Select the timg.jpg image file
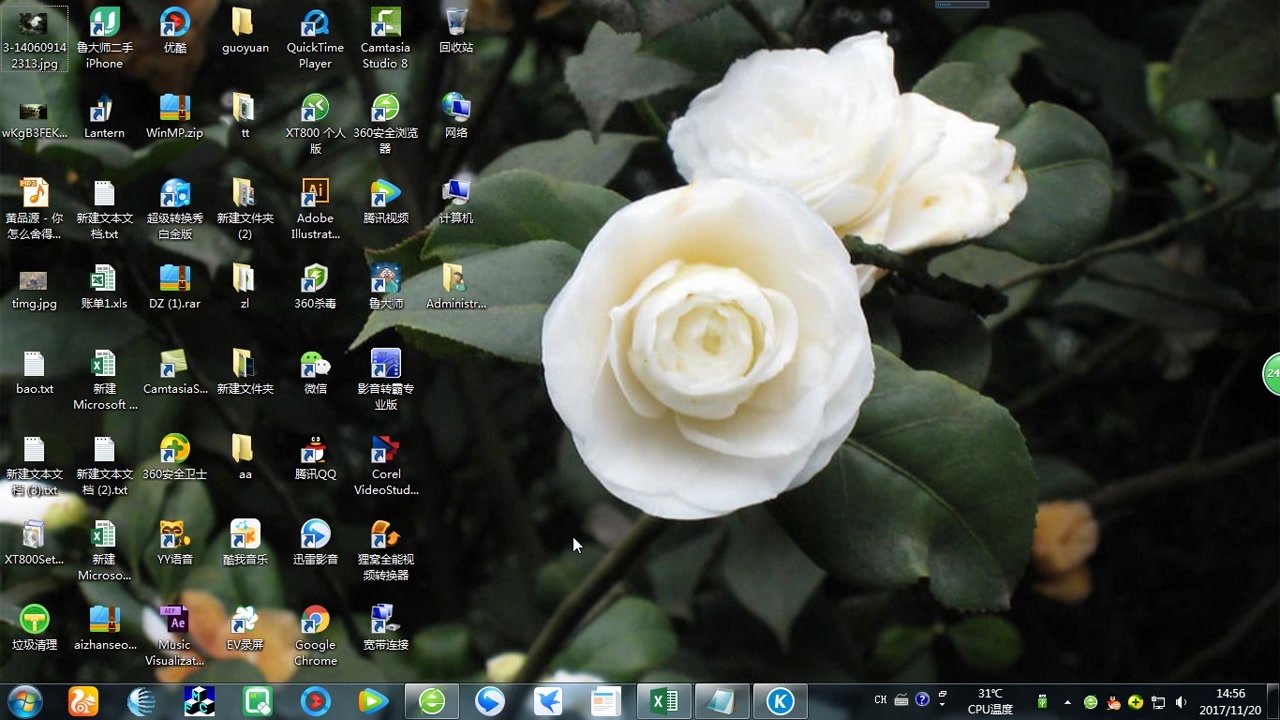The width and height of the screenshot is (1280, 720). click(x=34, y=287)
